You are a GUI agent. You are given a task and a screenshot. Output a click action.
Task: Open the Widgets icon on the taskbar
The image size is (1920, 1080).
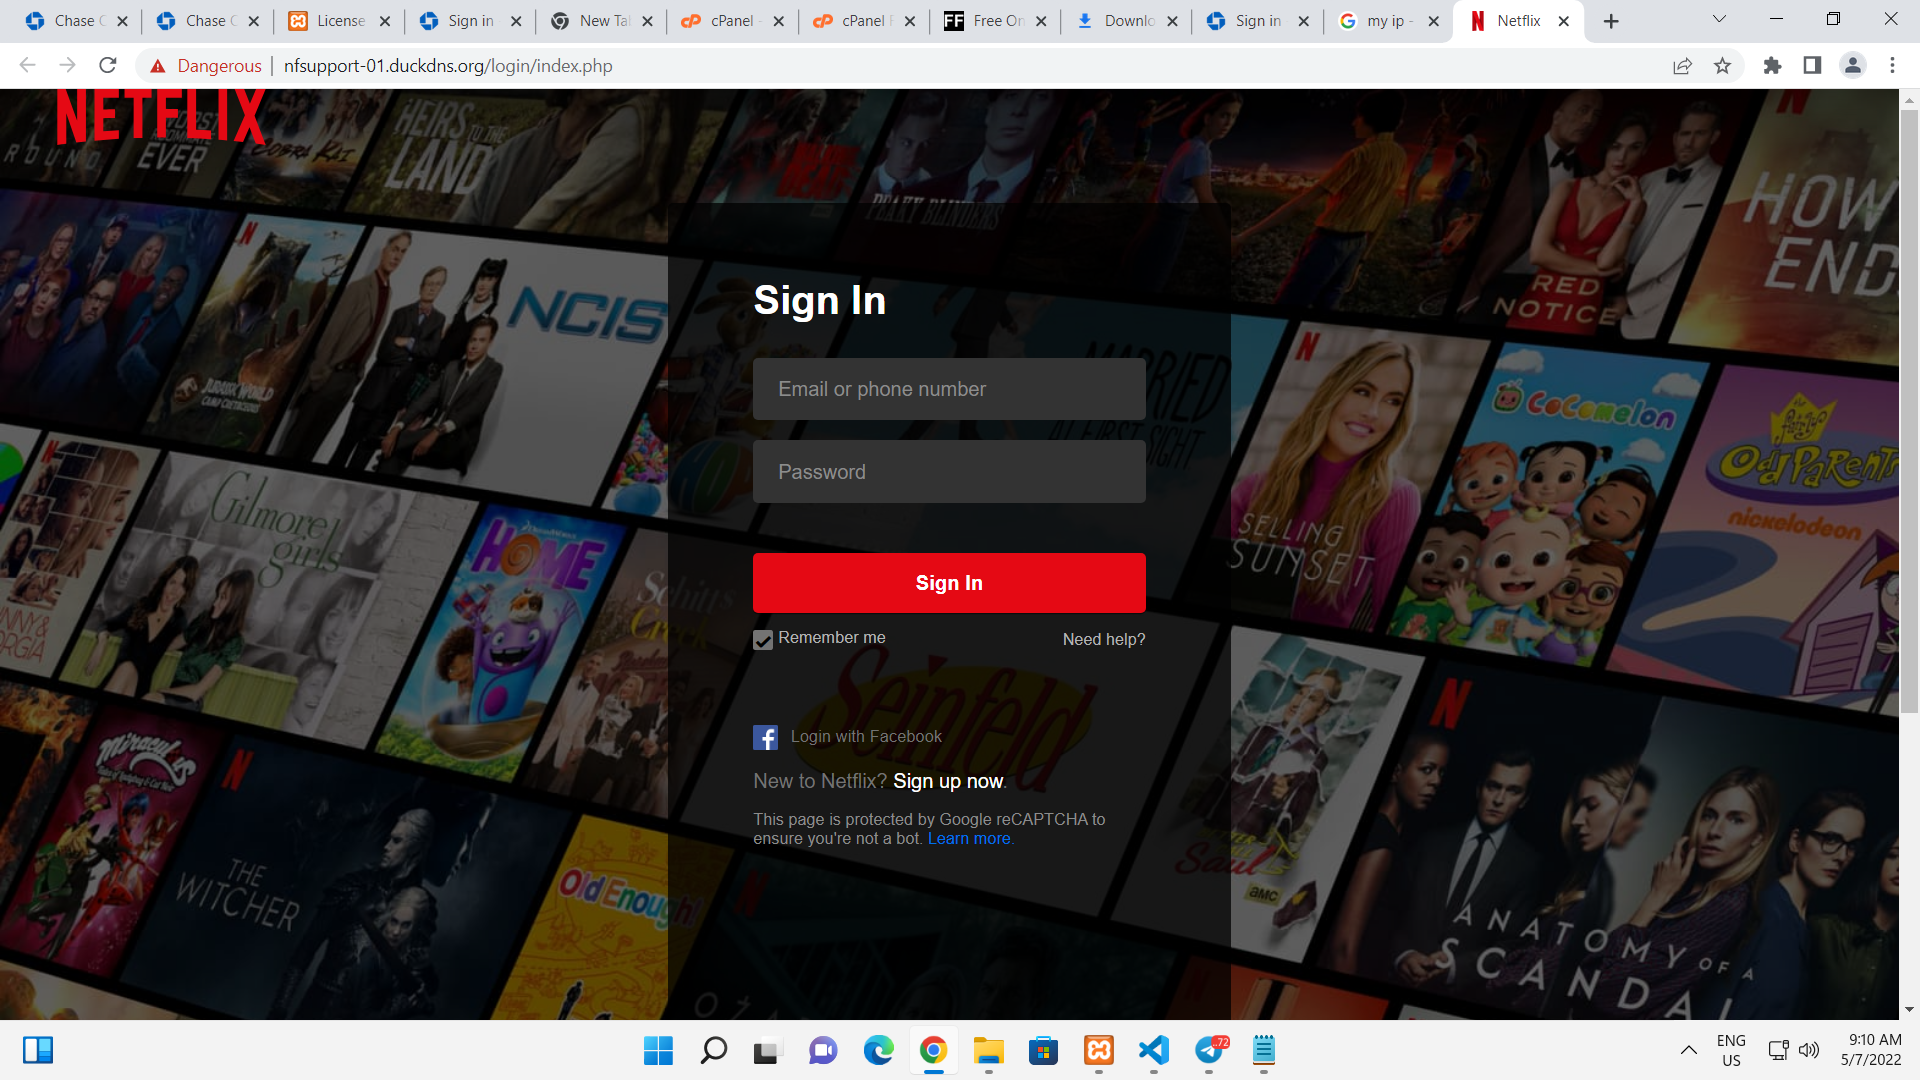click(x=38, y=1051)
